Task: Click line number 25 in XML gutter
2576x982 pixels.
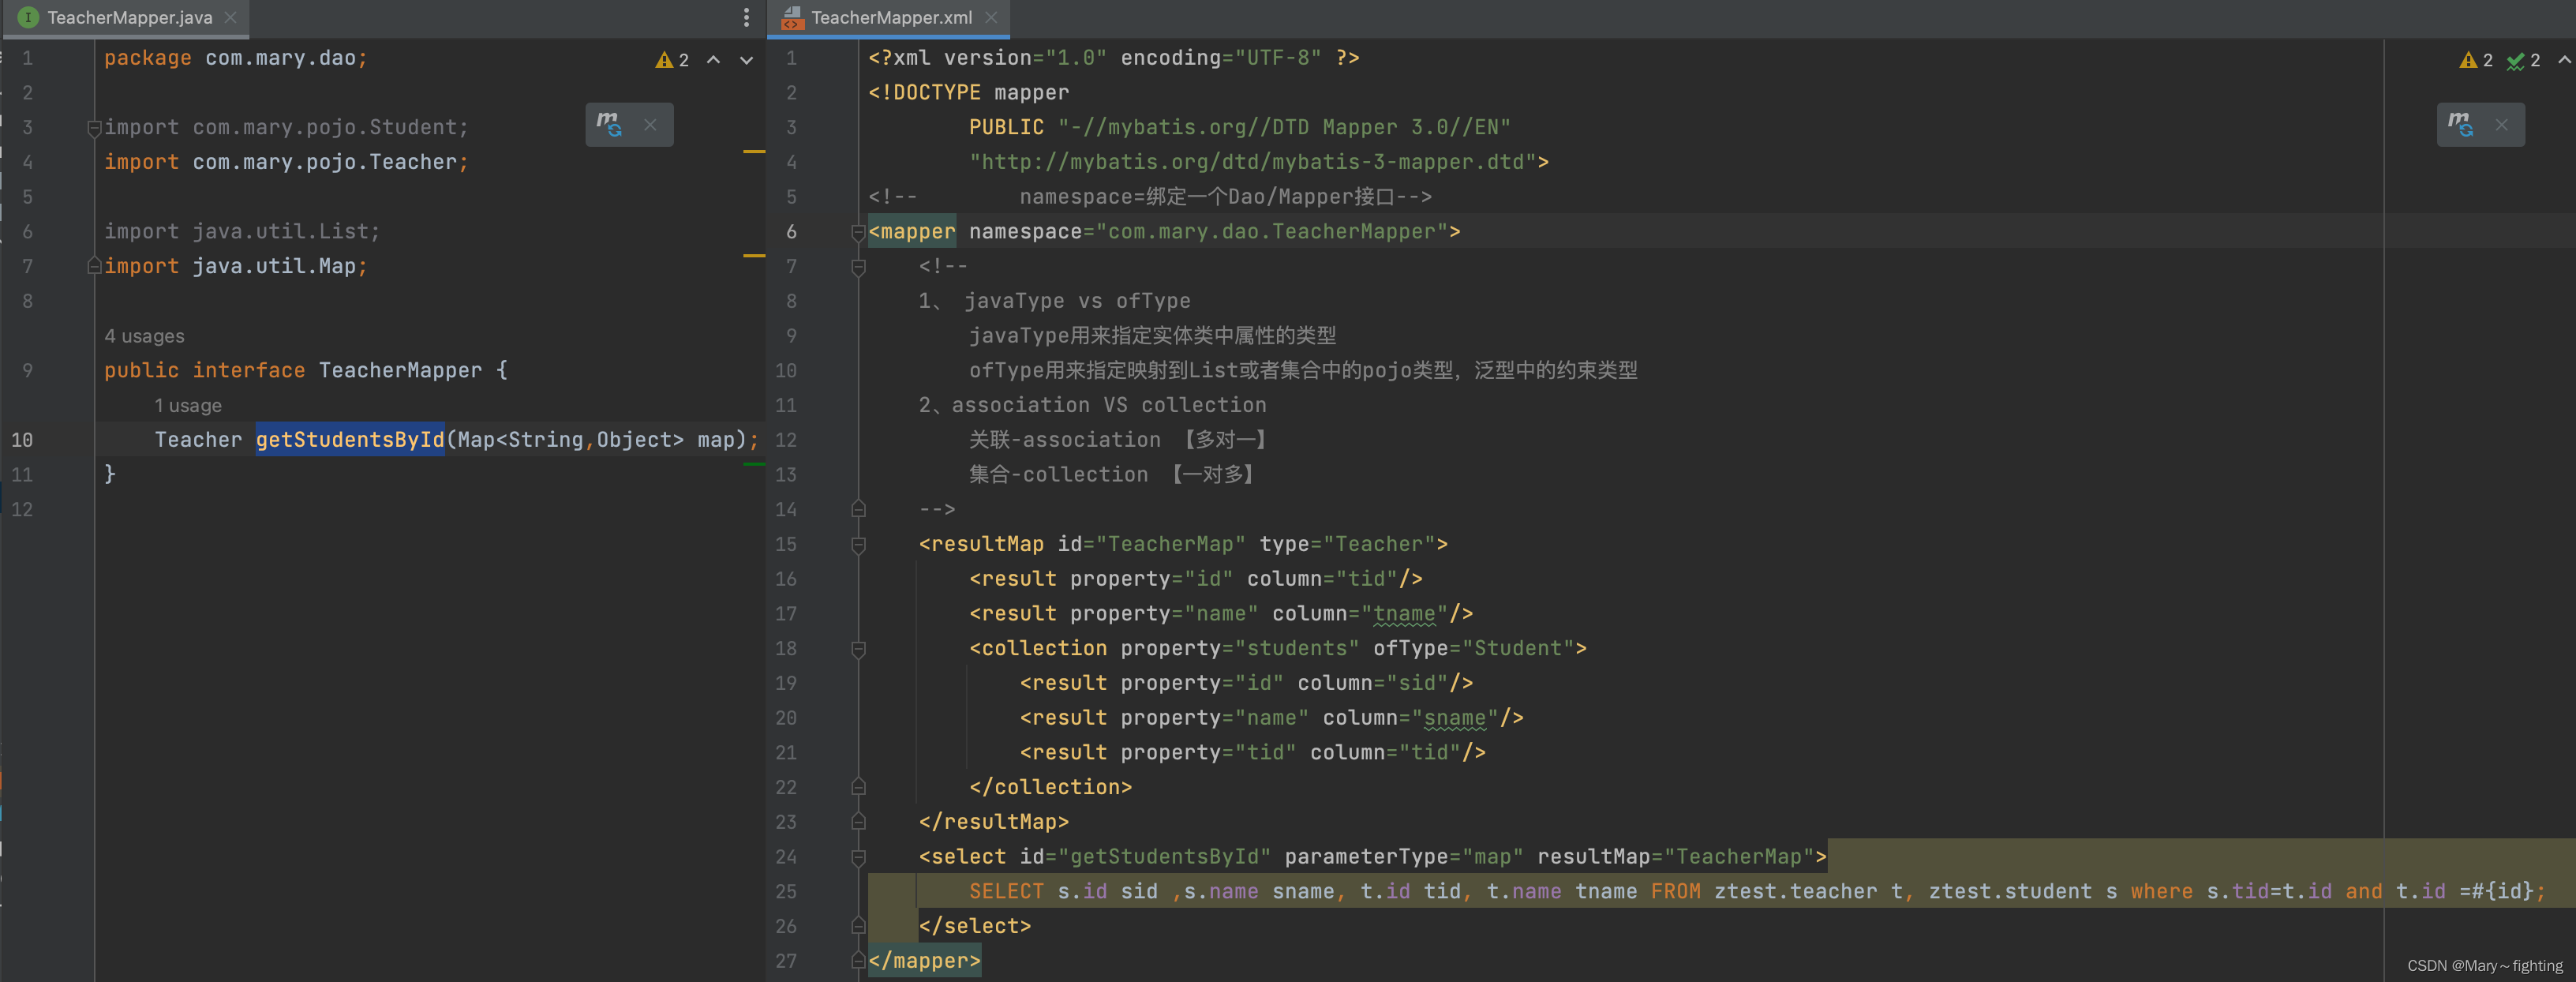Action: [786, 892]
